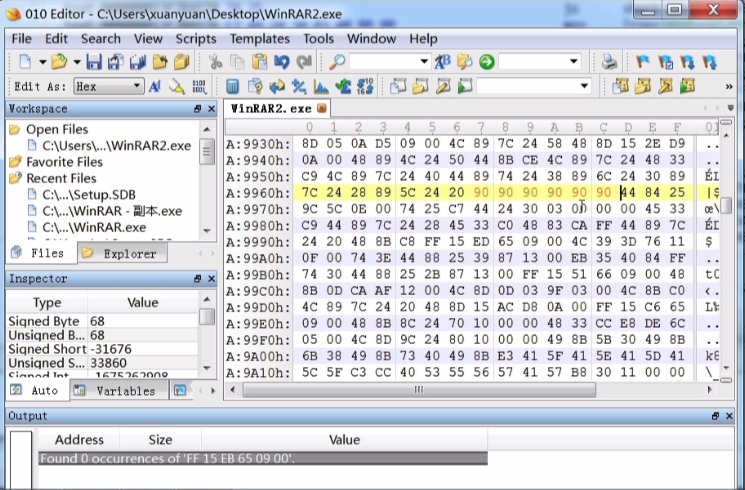
Task: Open the Tools menu
Action: tap(318, 38)
